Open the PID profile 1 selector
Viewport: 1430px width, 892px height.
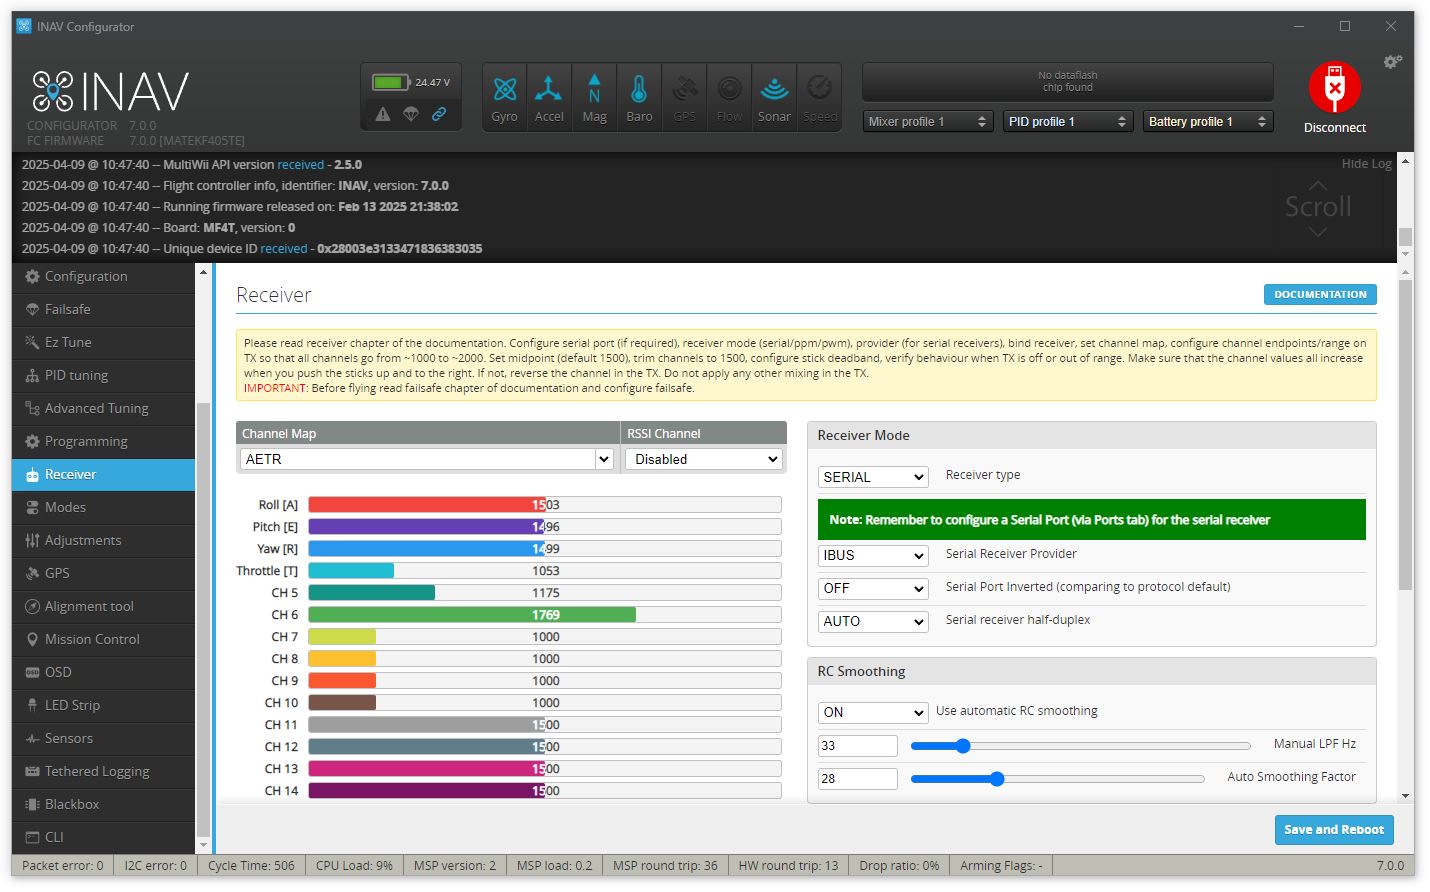tap(1068, 121)
